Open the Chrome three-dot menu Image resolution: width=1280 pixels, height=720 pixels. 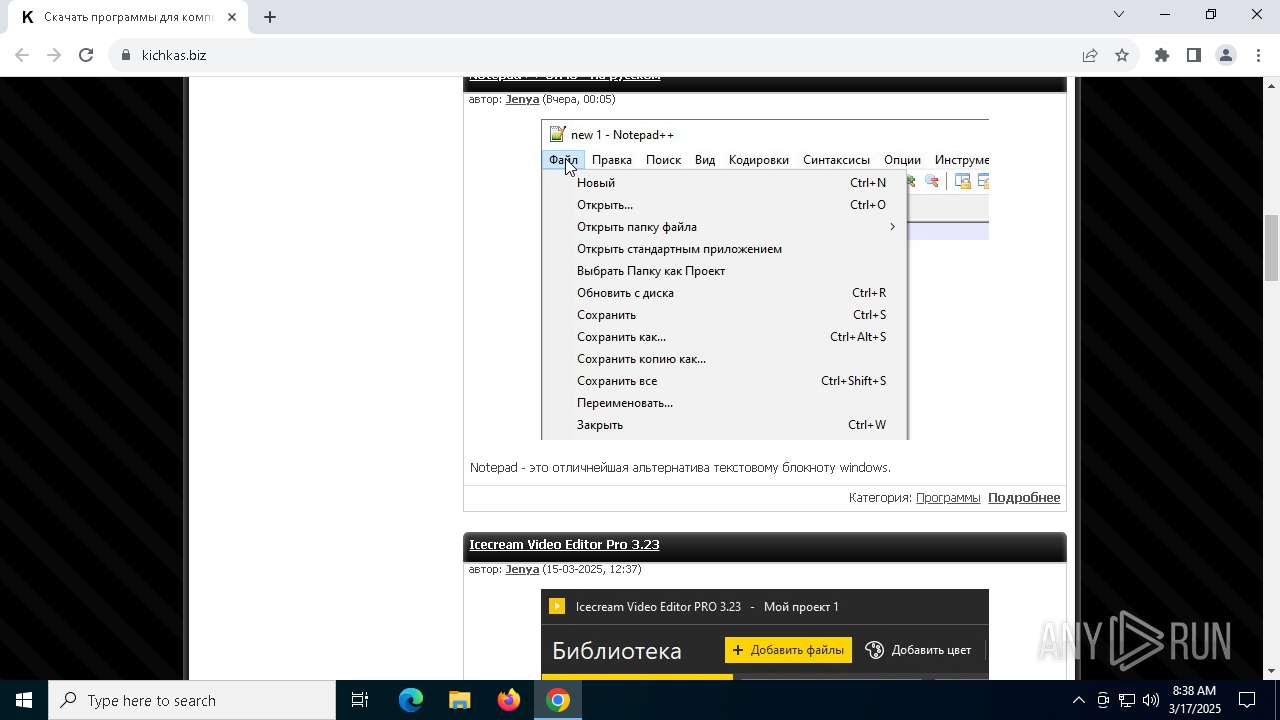1258,55
